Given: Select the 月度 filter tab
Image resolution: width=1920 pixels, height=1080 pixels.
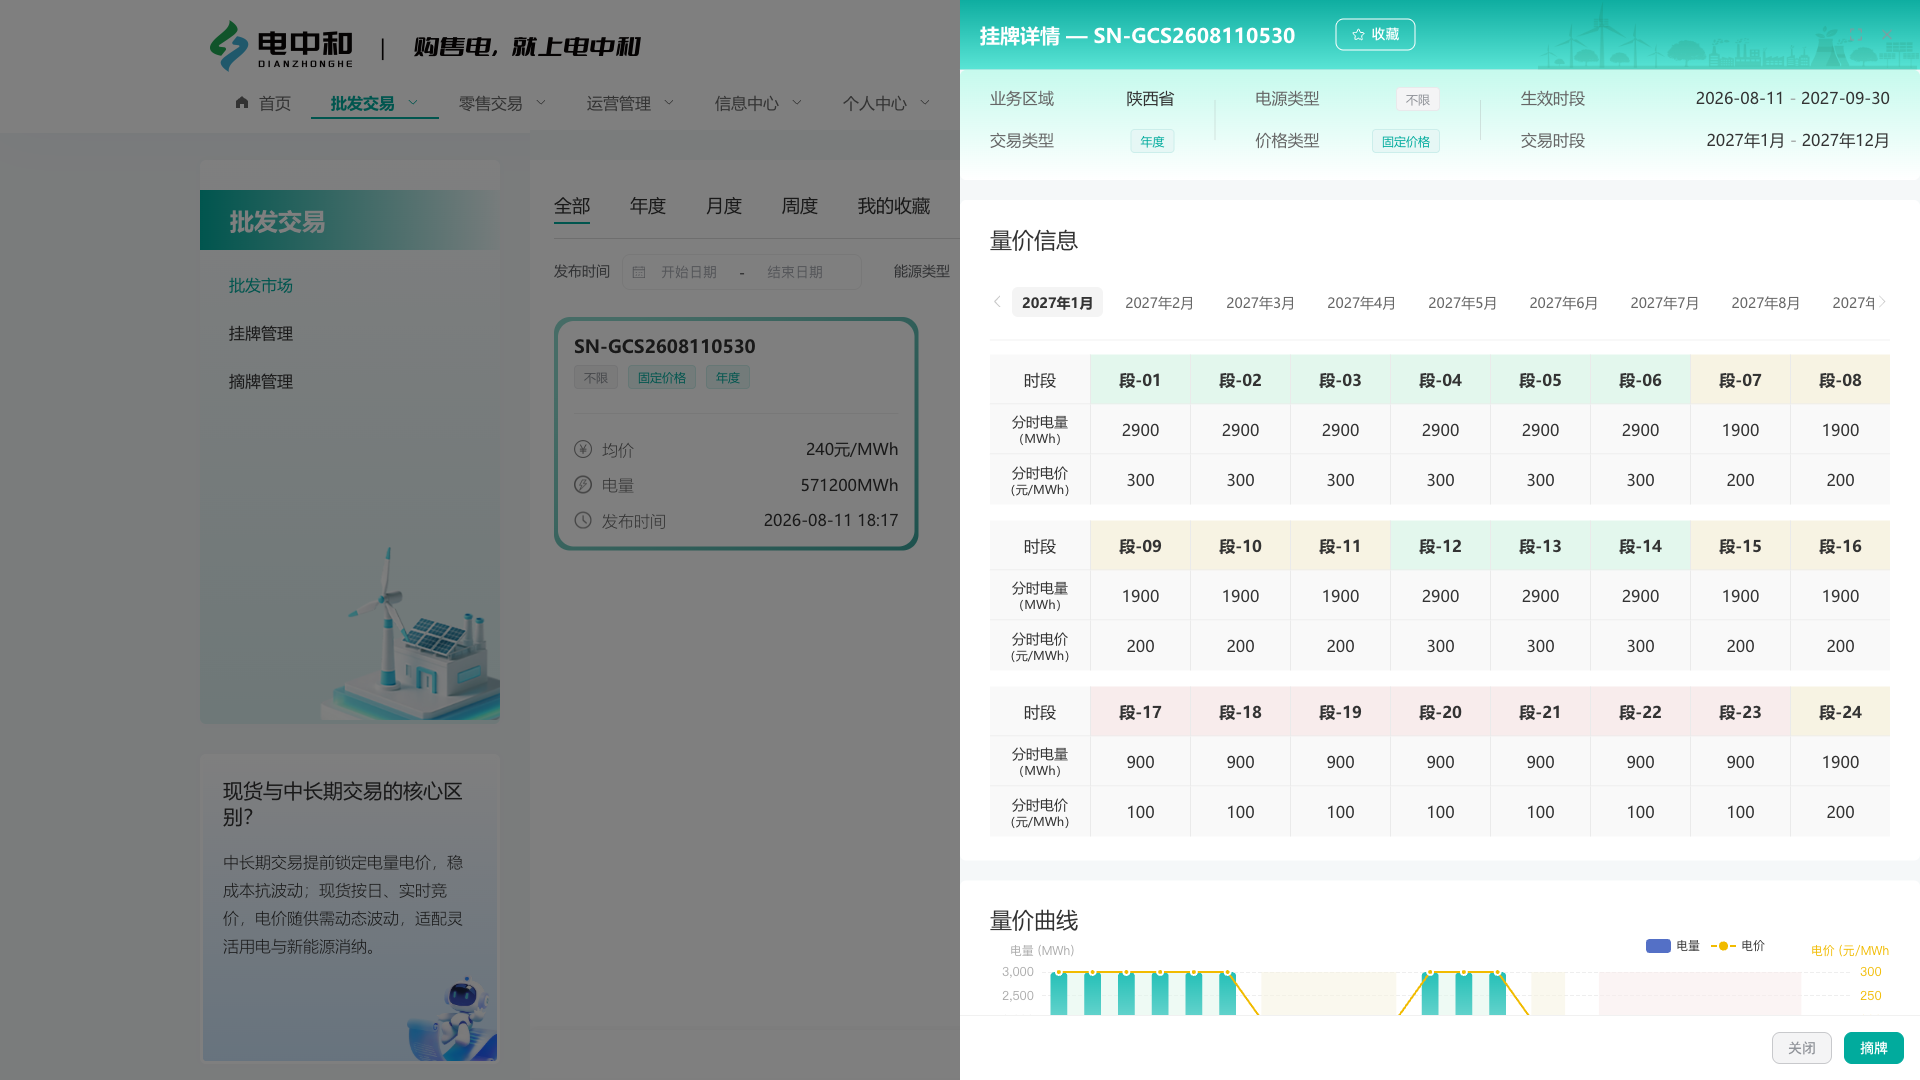Looking at the screenshot, I should click(724, 206).
